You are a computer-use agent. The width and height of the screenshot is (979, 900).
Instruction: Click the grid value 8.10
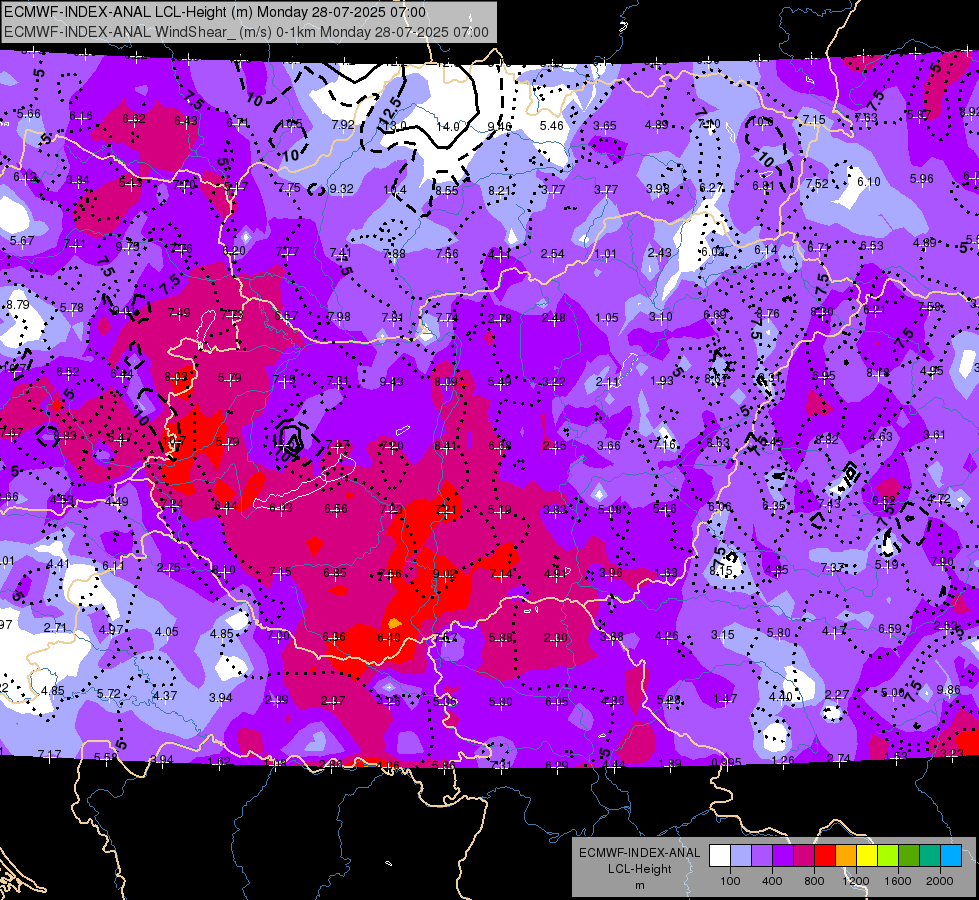(224, 570)
